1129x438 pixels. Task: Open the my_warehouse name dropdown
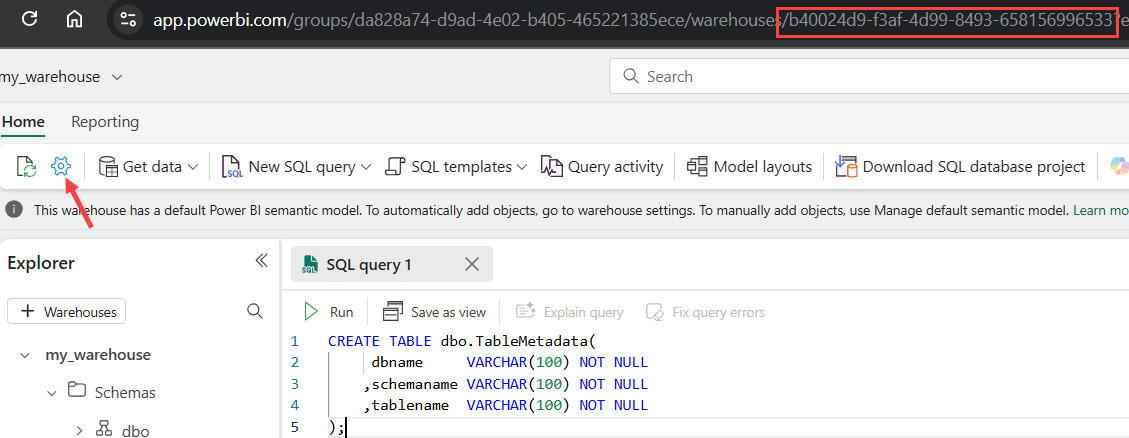(118, 77)
